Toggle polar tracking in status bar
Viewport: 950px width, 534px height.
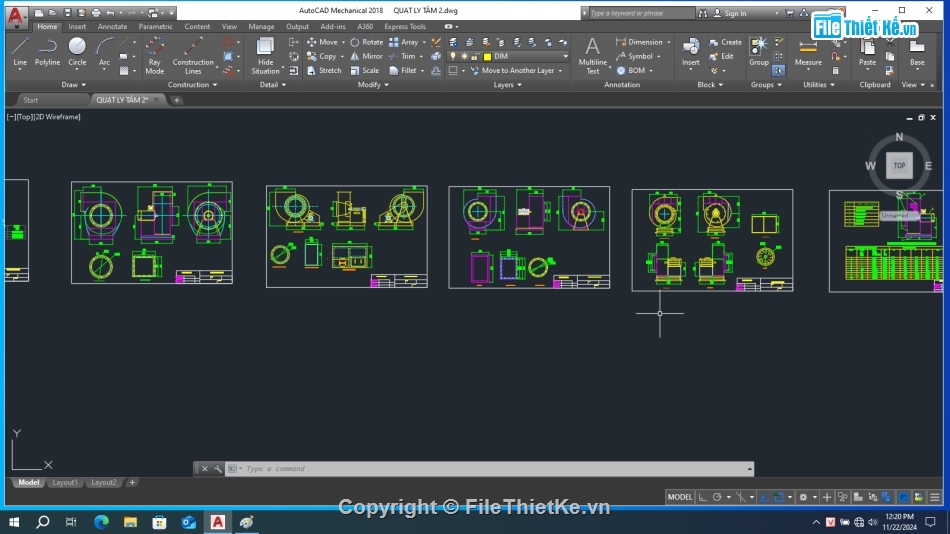click(x=717, y=497)
